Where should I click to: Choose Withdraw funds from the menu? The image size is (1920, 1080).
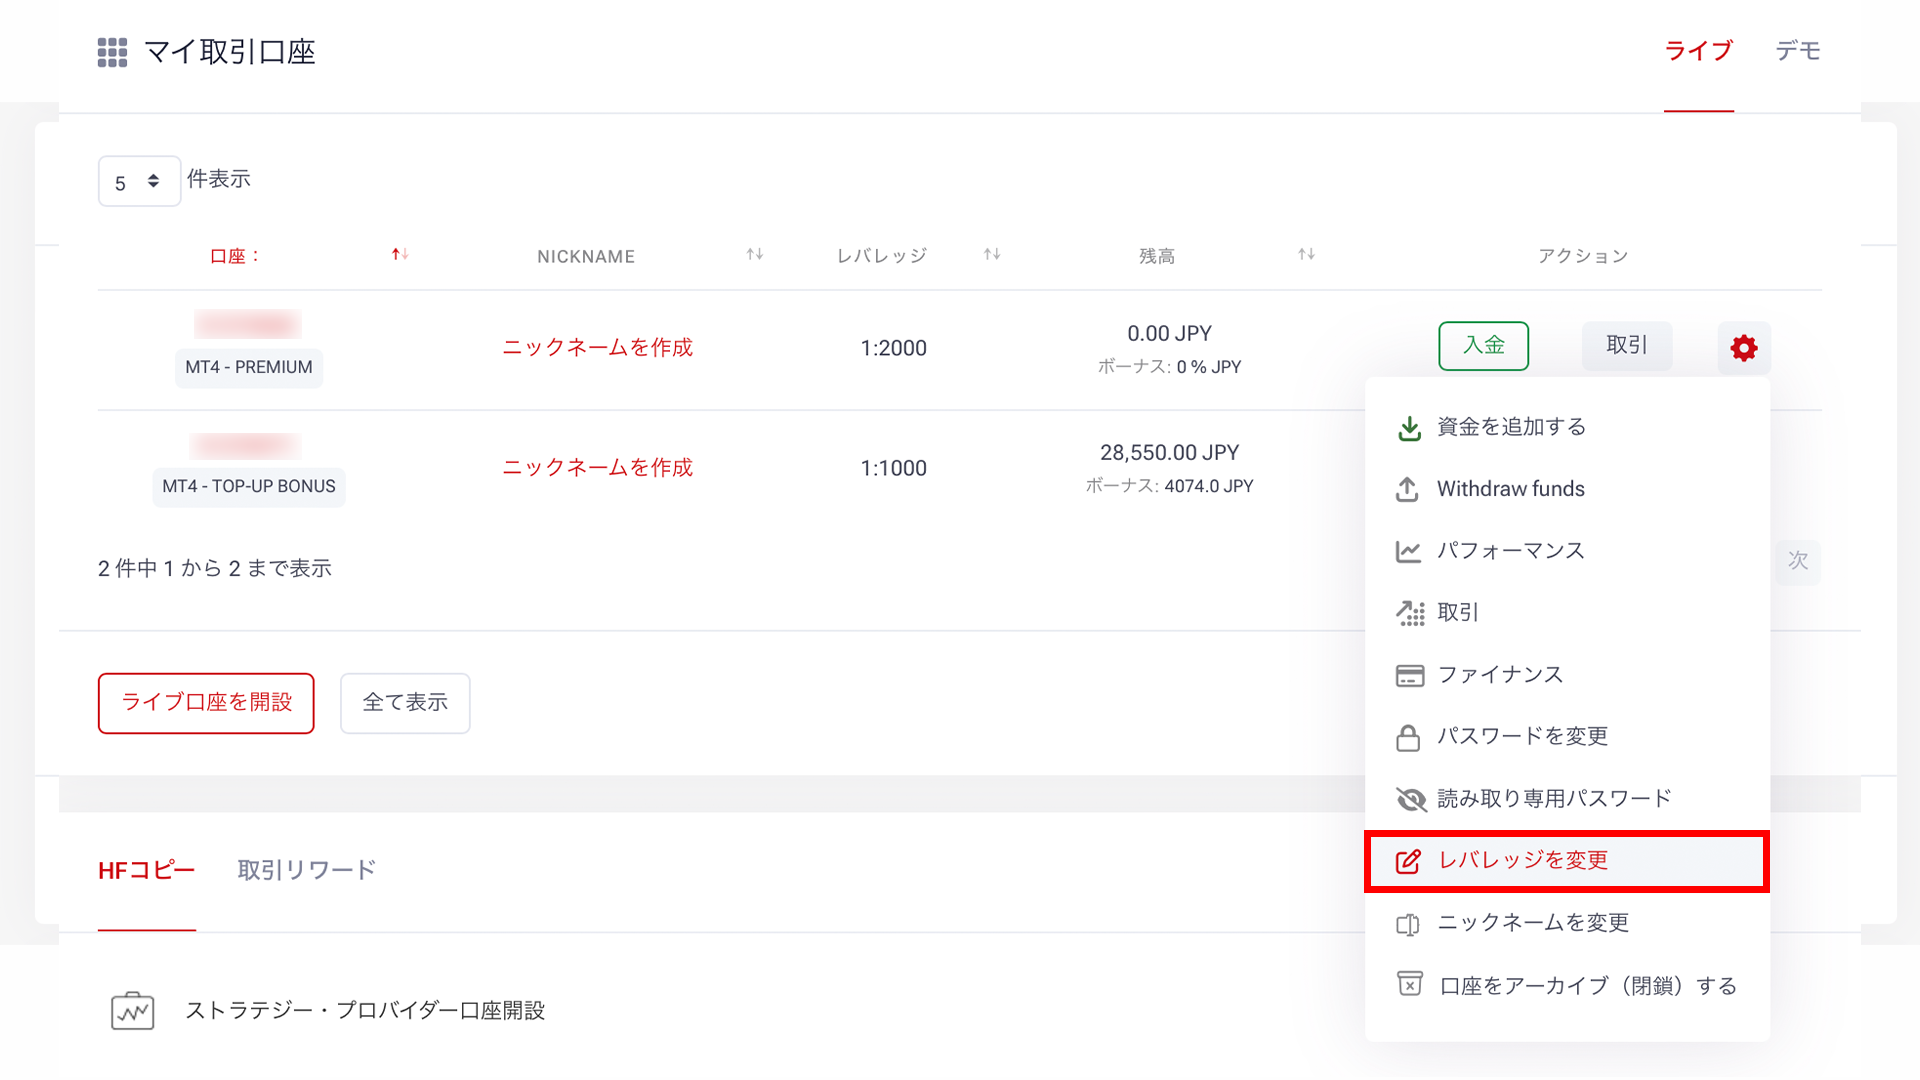point(1510,489)
